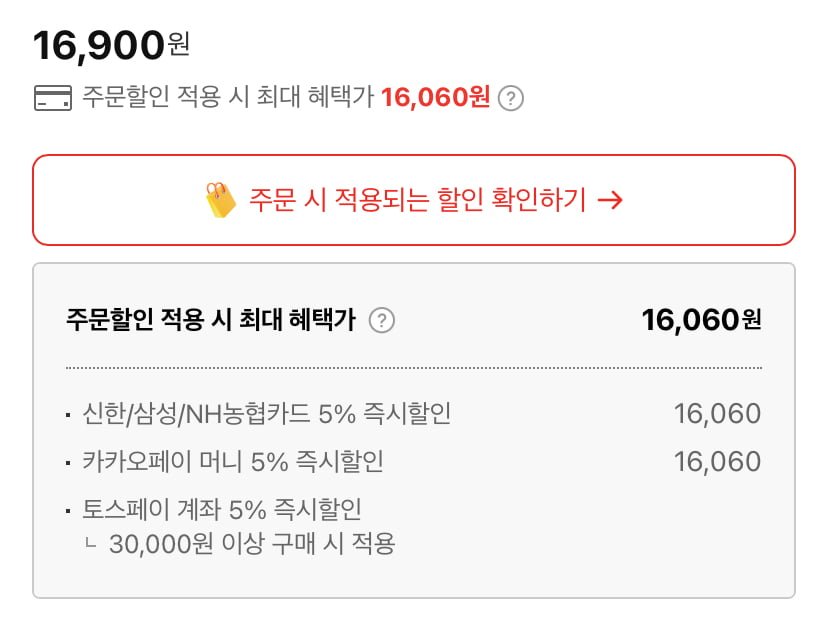828x623 pixels.
Task: Click the bullet before 신한/삼성/NH농협카드
Action: coord(68,414)
